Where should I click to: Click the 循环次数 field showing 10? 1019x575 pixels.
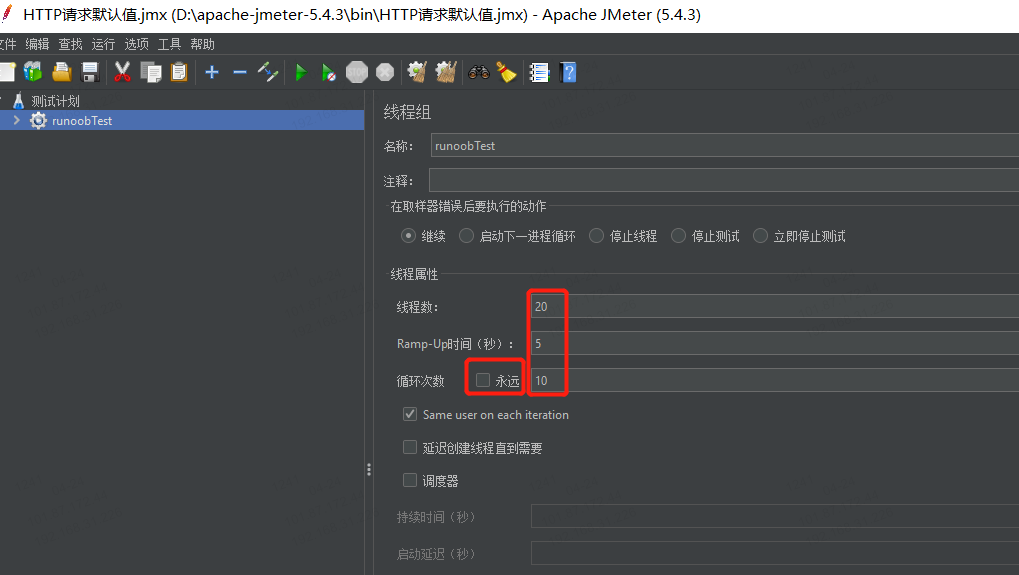[x=775, y=380]
